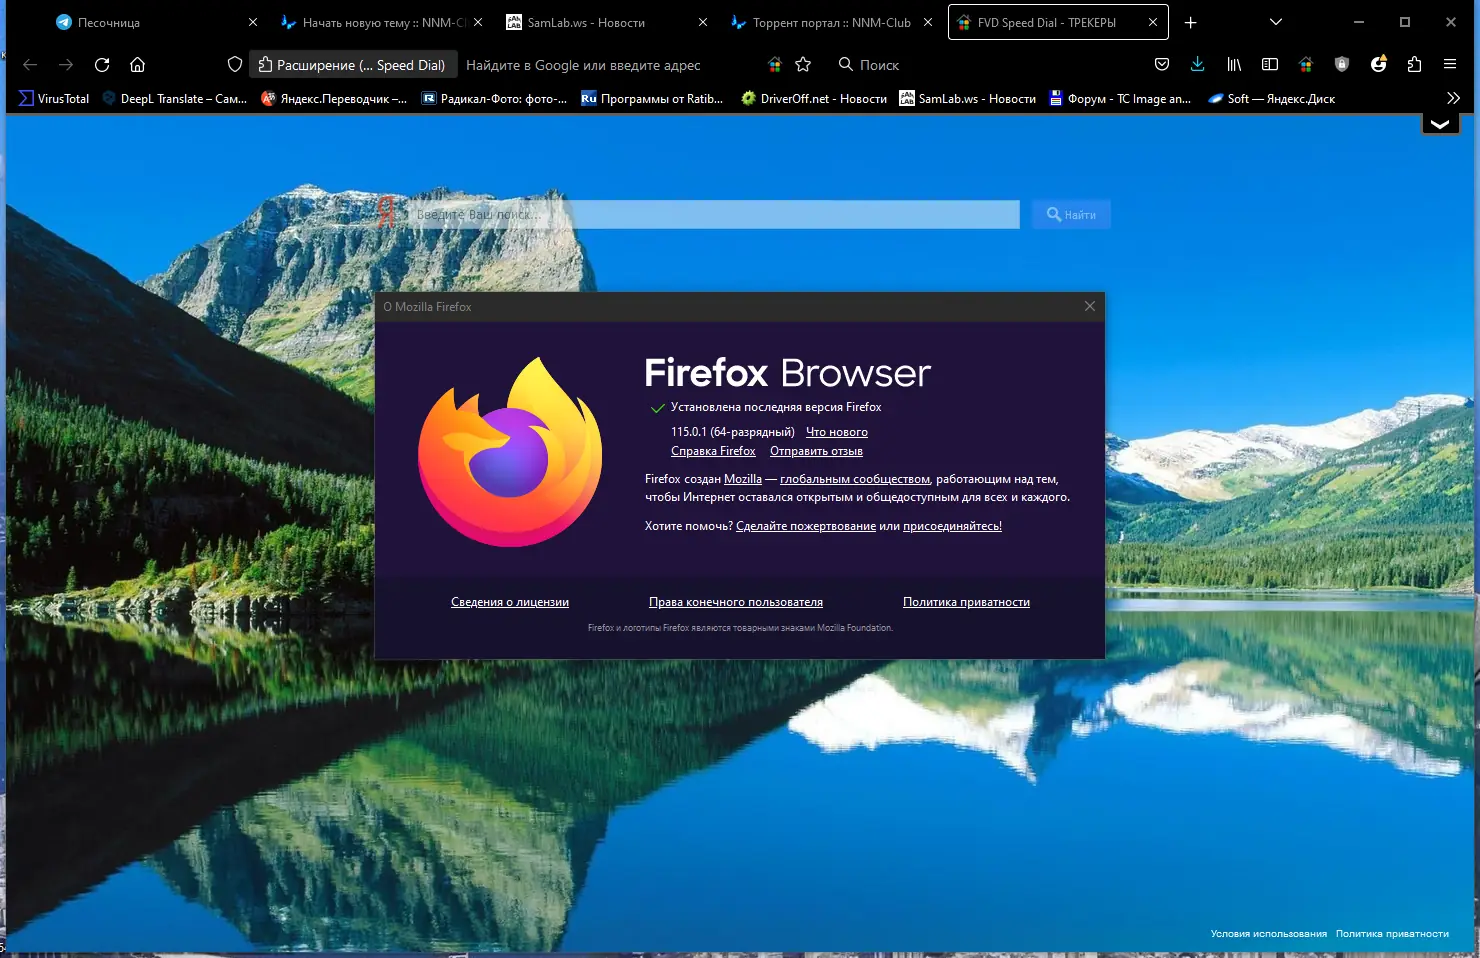
Task: Open Политика приватности in the About dialog
Action: [x=966, y=602]
